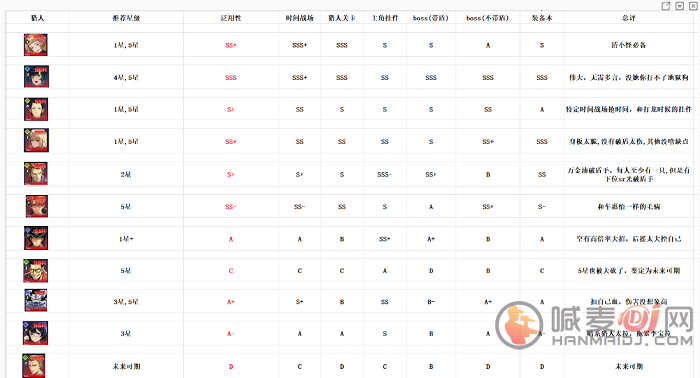Select the 5星也被大砍了 summary cell

point(629,271)
